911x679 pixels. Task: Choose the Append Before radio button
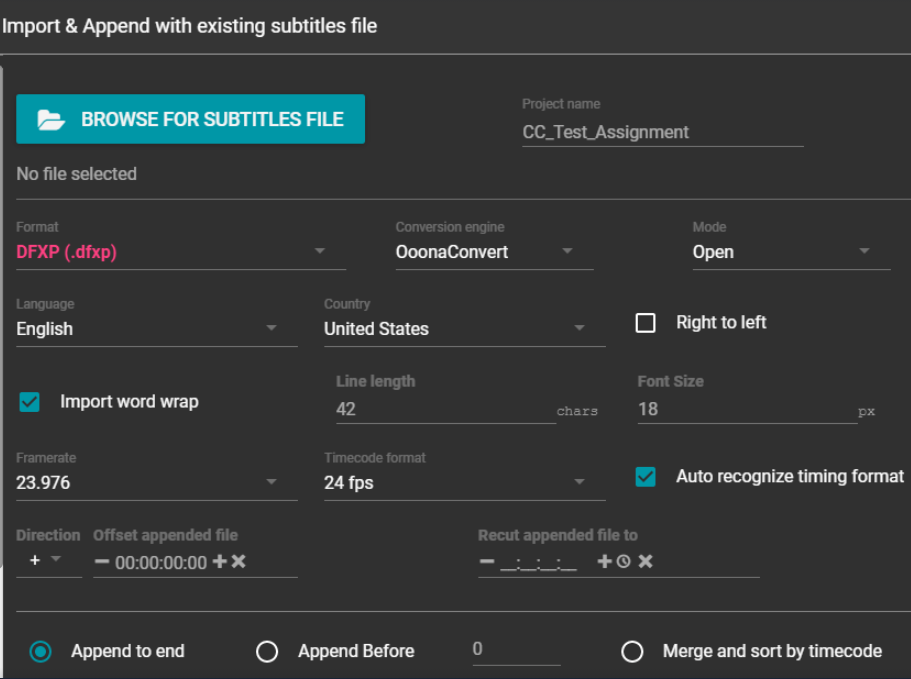(267, 652)
